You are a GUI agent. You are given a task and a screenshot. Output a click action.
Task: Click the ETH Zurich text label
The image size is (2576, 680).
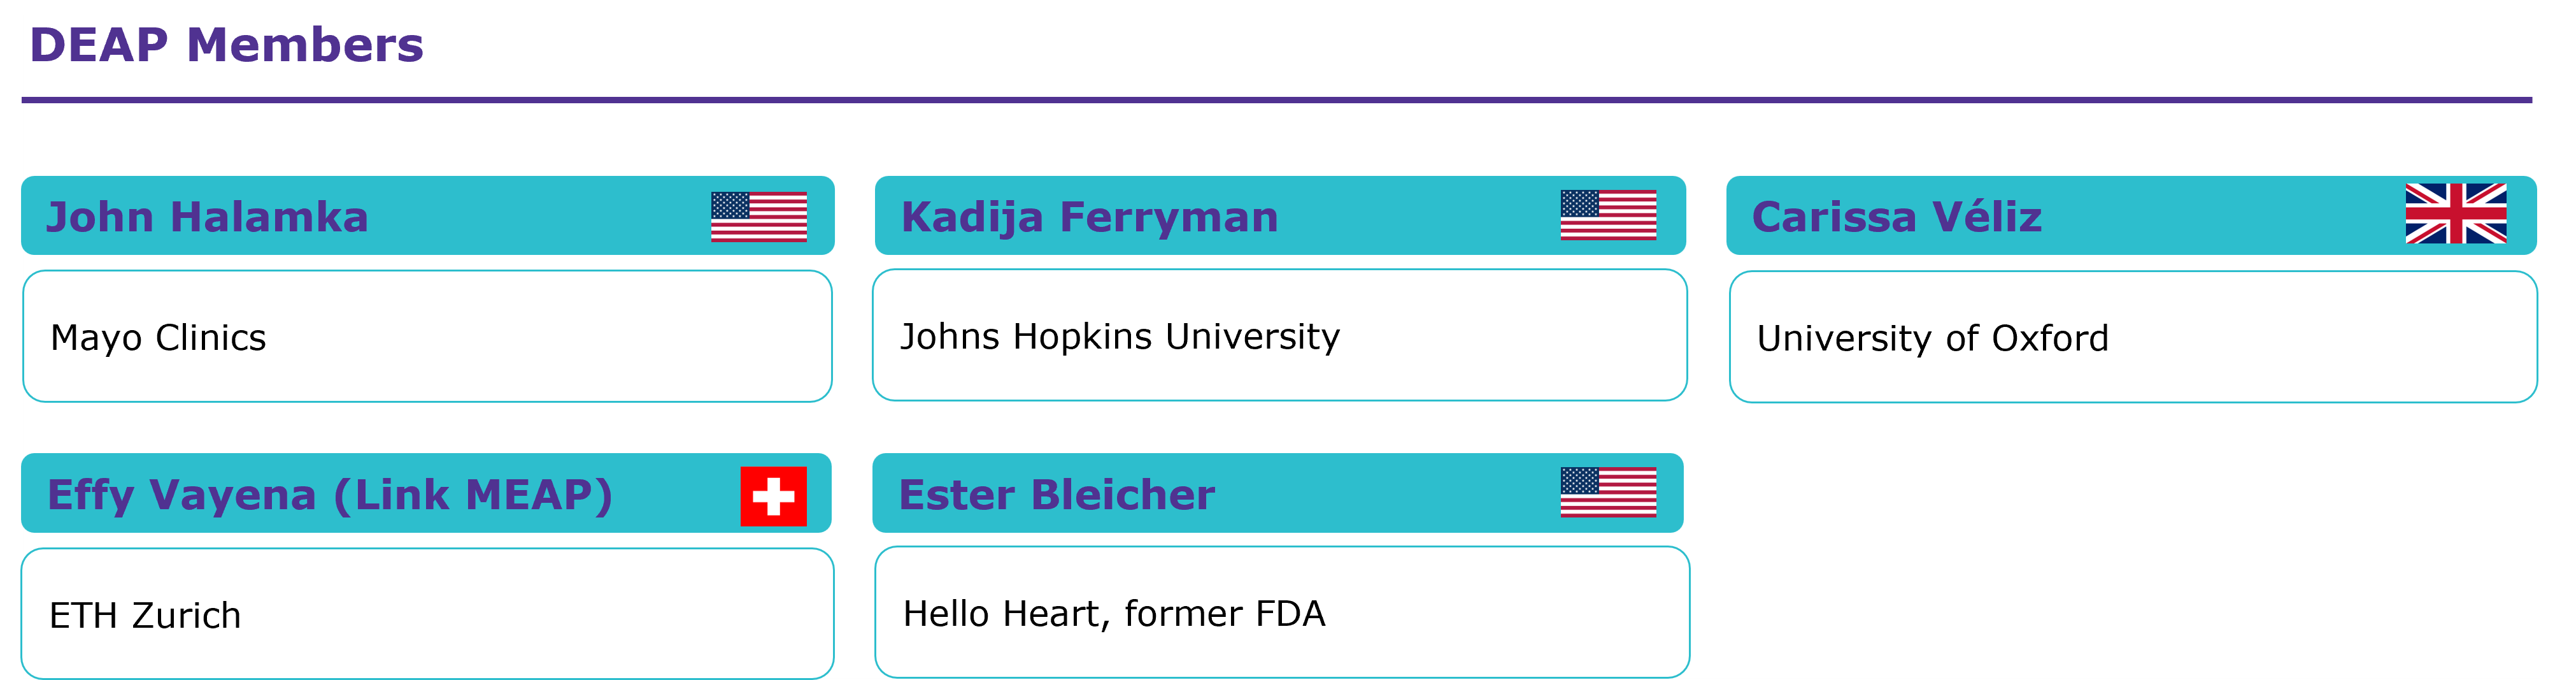pos(145,615)
